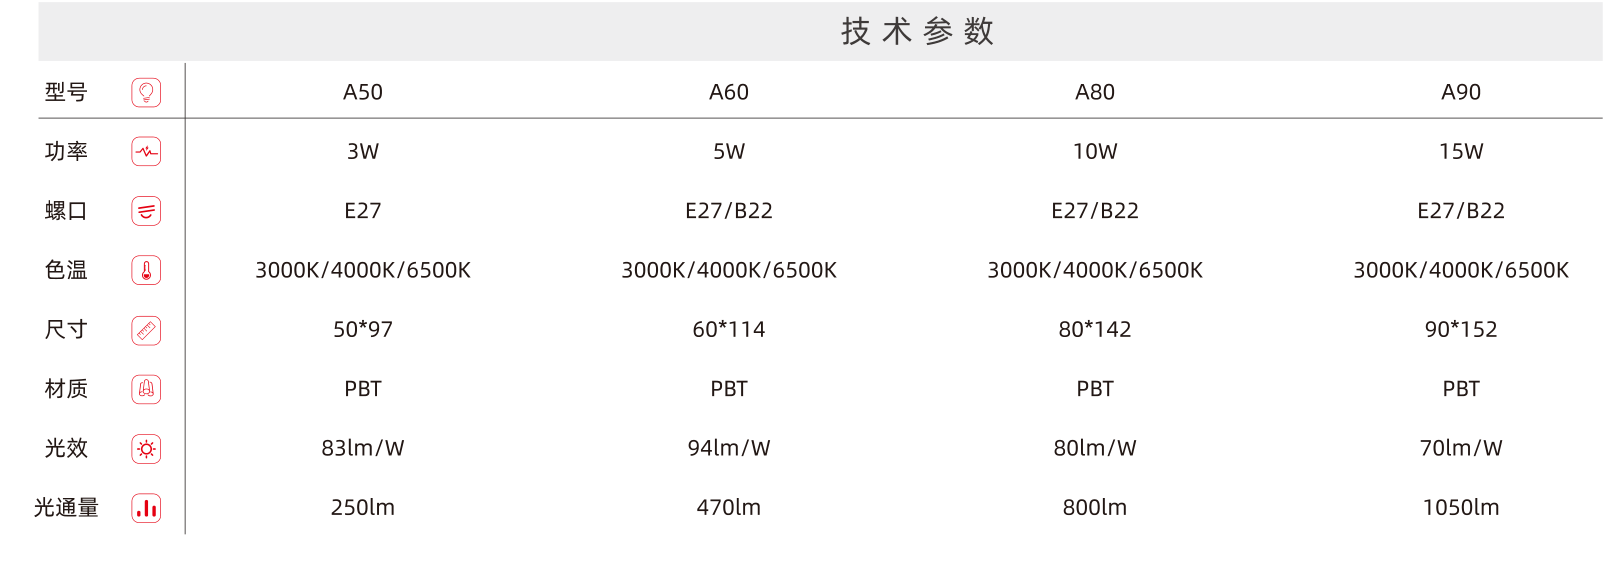The width and height of the screenshot is (1603, 584).
Task: Click the material icon beside 材质
Action: [146, 389]
